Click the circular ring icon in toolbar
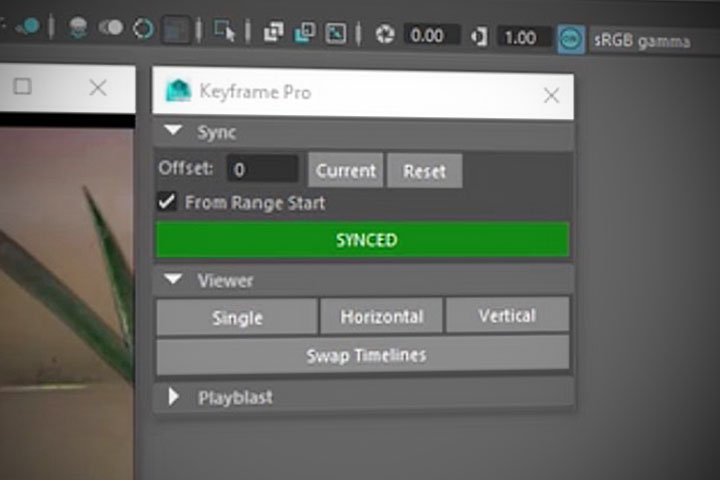This screenshot has height=480, width=720. (143, 29)
